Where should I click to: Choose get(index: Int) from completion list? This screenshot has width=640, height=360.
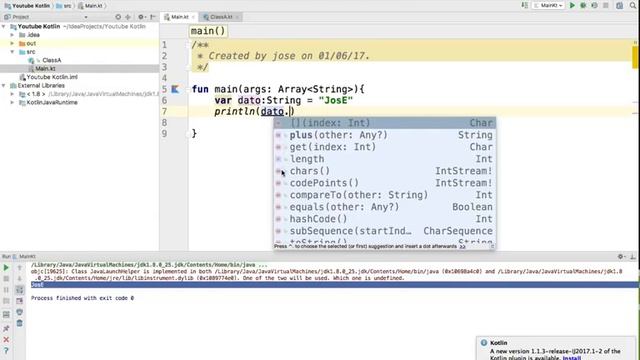point(385,147)
